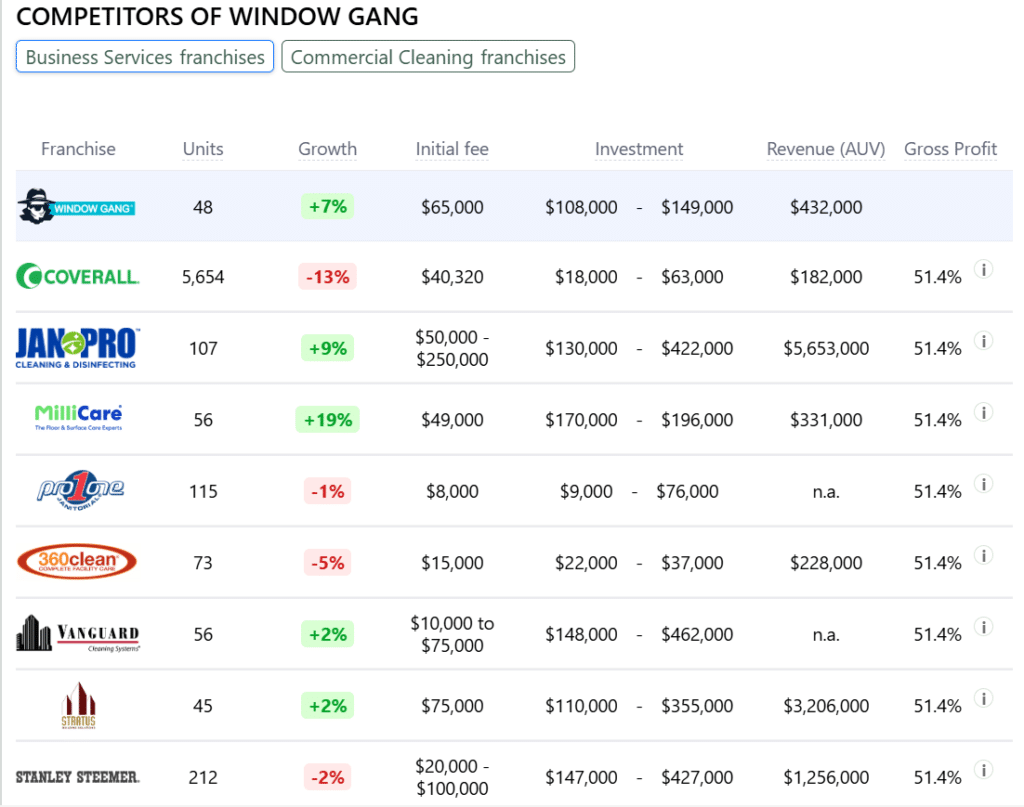
Task: Click the $50,000 - $250,000 fee for Jan-Pro
Action: pyautogui.click(x=452, y=348)
